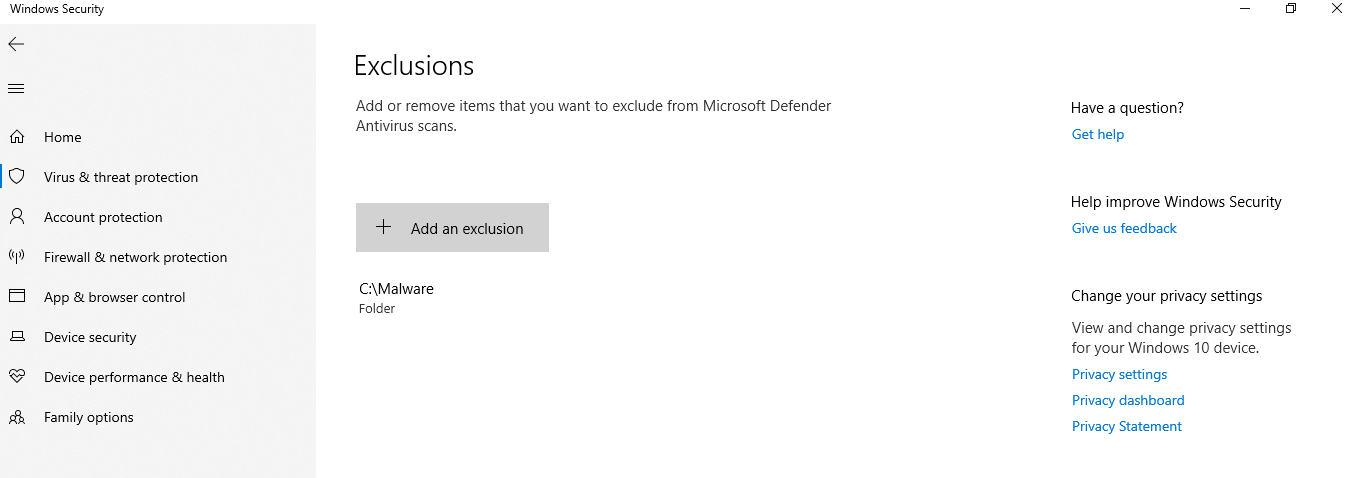Click the Virus & threat protection shield icon
This screenshot has height=478, width=1360.
16,177
